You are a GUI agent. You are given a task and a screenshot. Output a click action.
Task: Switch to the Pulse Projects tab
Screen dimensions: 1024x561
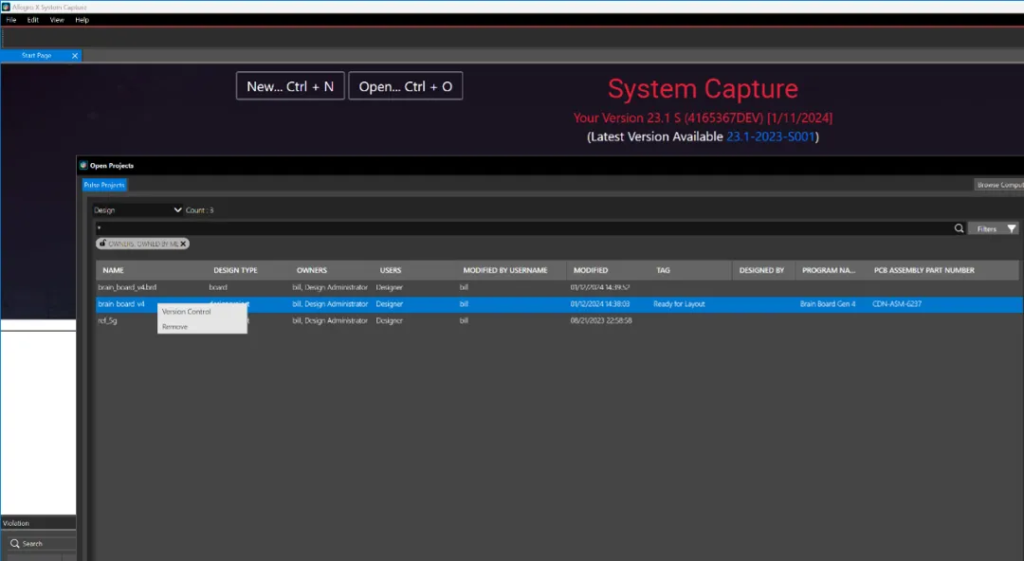coord(104,185)
